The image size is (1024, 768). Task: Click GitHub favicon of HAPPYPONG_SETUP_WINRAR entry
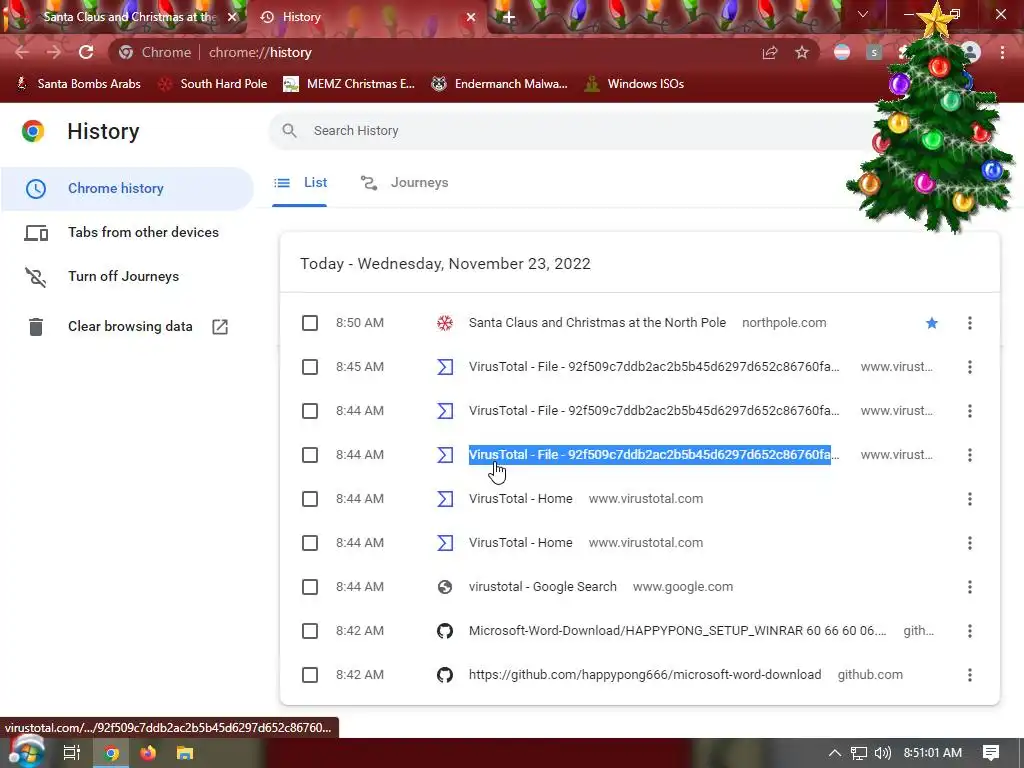[x=445, y=631]
